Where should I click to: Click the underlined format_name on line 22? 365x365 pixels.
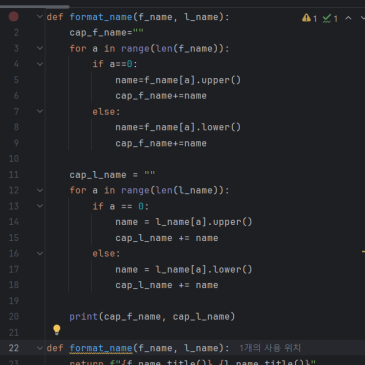tap(101, 348)
